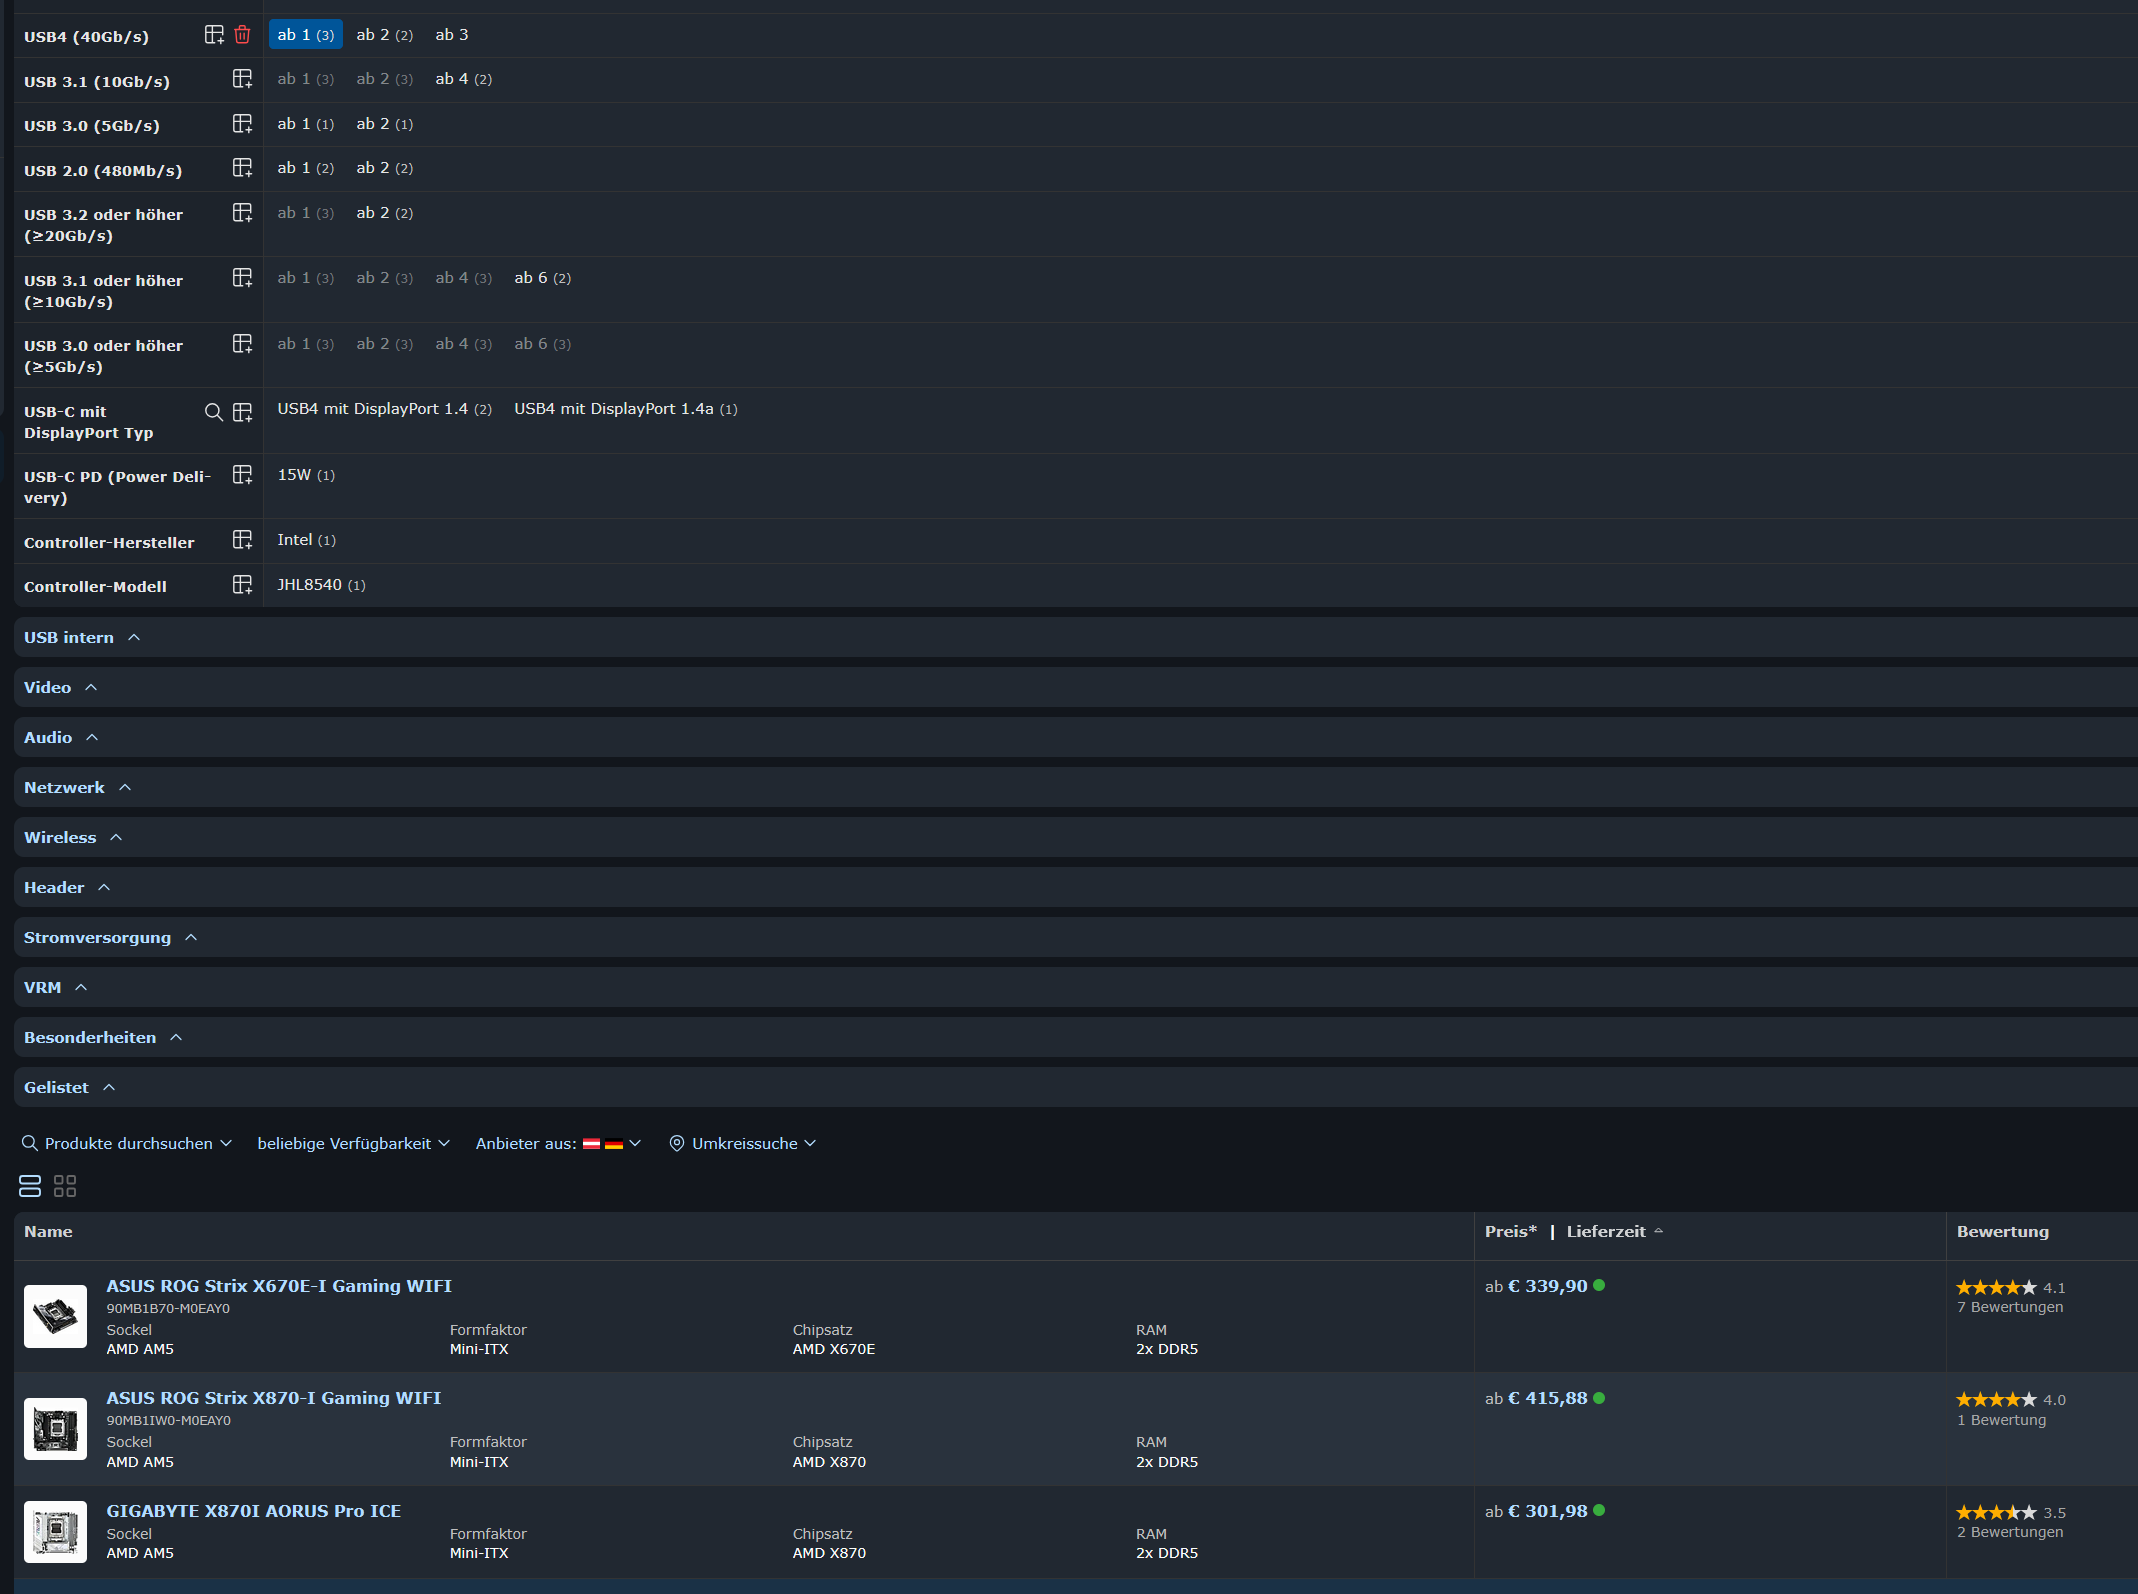The height and width of the screenshot is (1594, 2138).
Task: Open ASUS ROG Strix X670E-I Gaming WIFI link
Action: 279,1286
